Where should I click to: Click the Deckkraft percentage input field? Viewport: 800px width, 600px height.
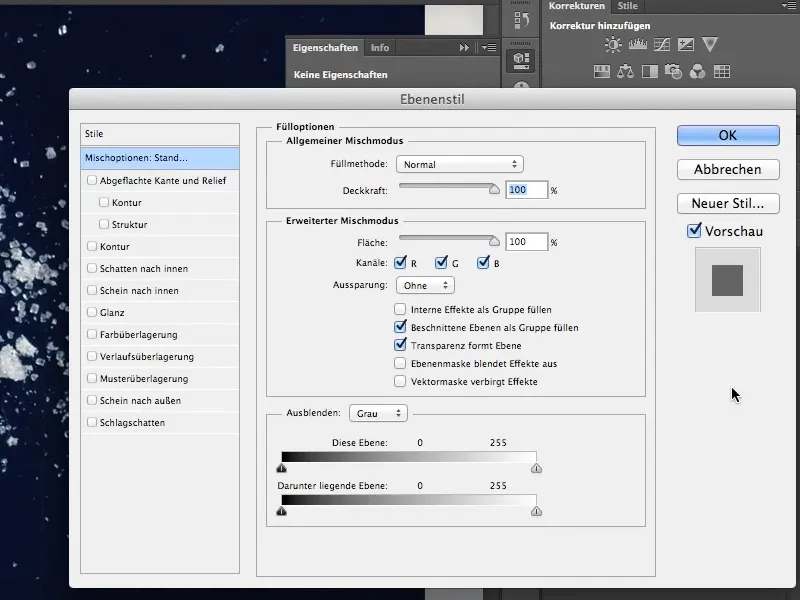point(527,190)
